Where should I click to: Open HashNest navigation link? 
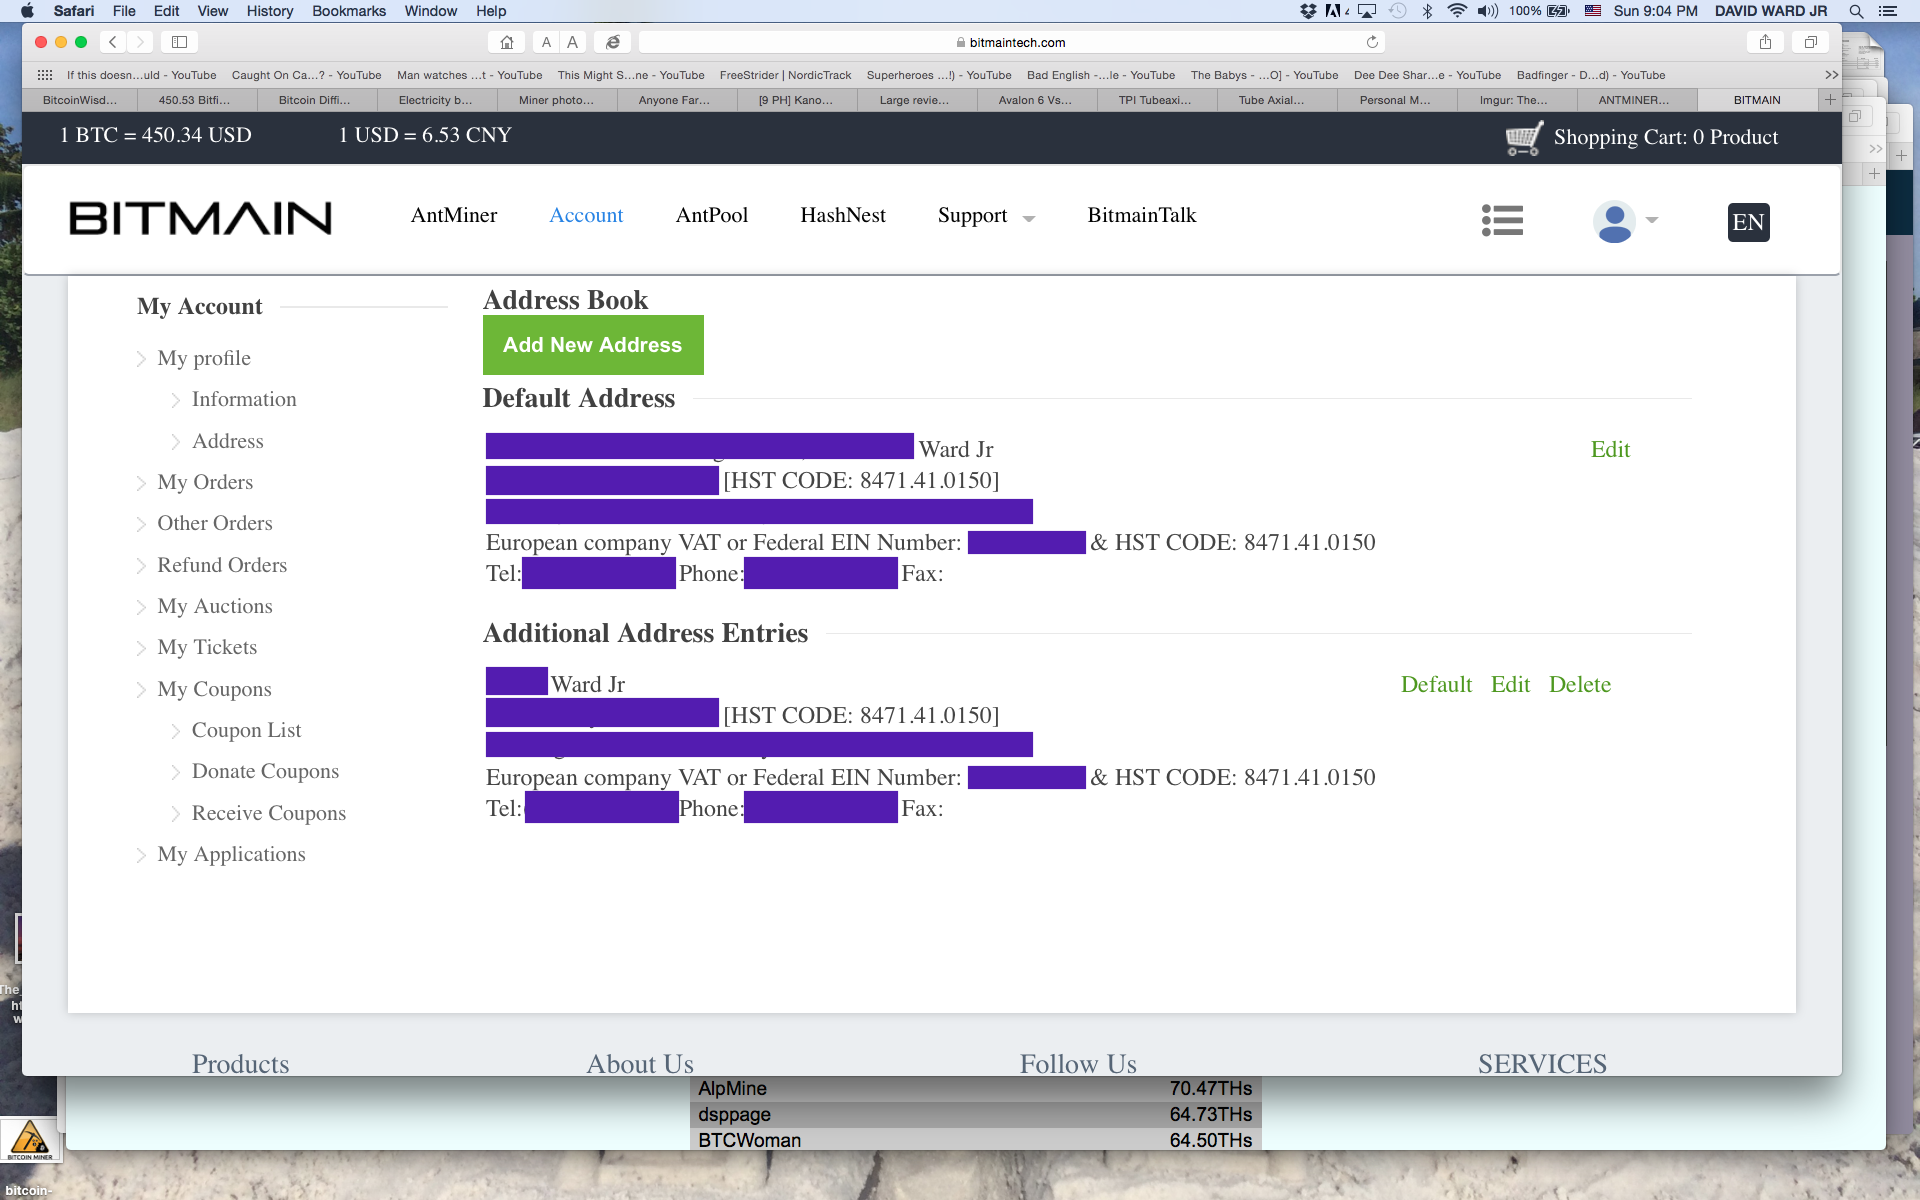point(843,215)
